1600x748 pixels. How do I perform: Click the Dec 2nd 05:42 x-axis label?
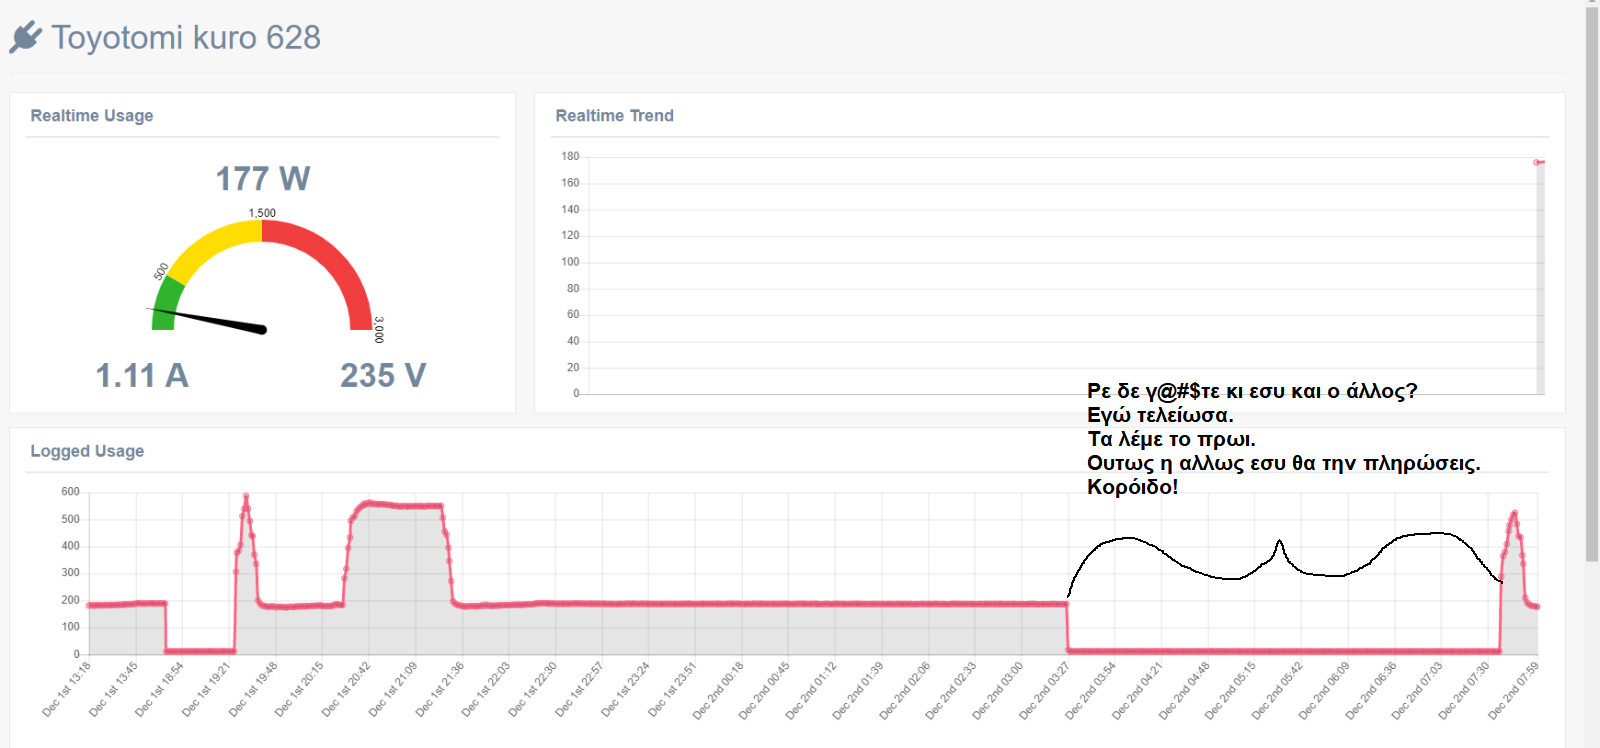(1278, 690)
